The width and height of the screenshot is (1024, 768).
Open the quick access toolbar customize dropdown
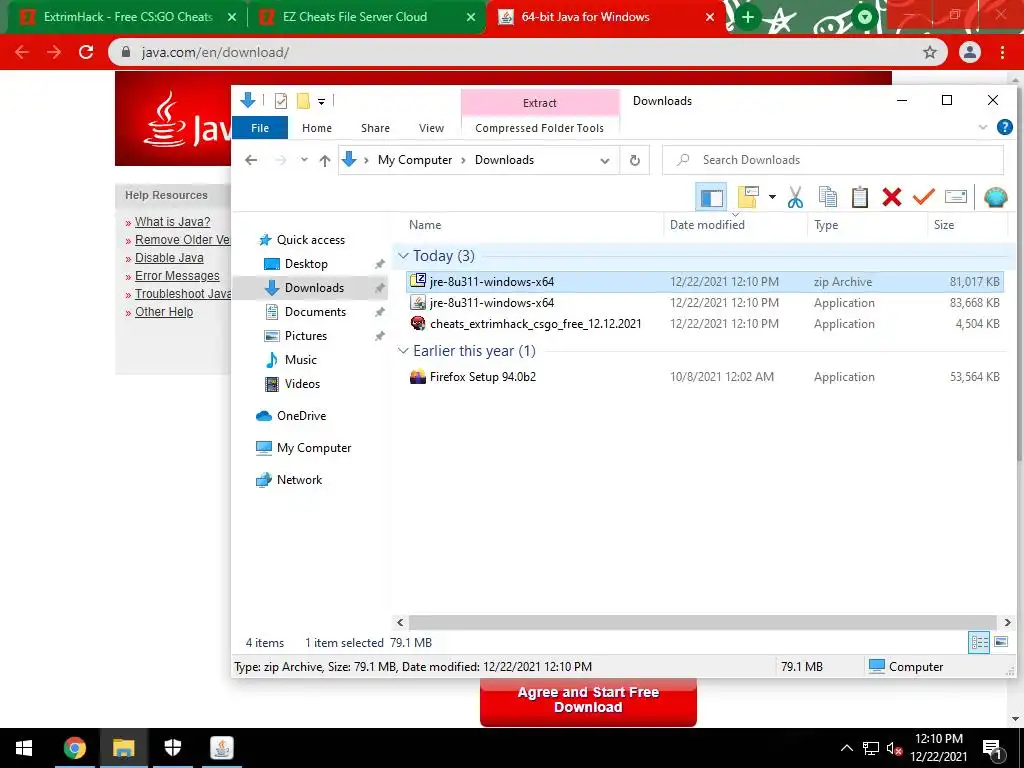321,102
